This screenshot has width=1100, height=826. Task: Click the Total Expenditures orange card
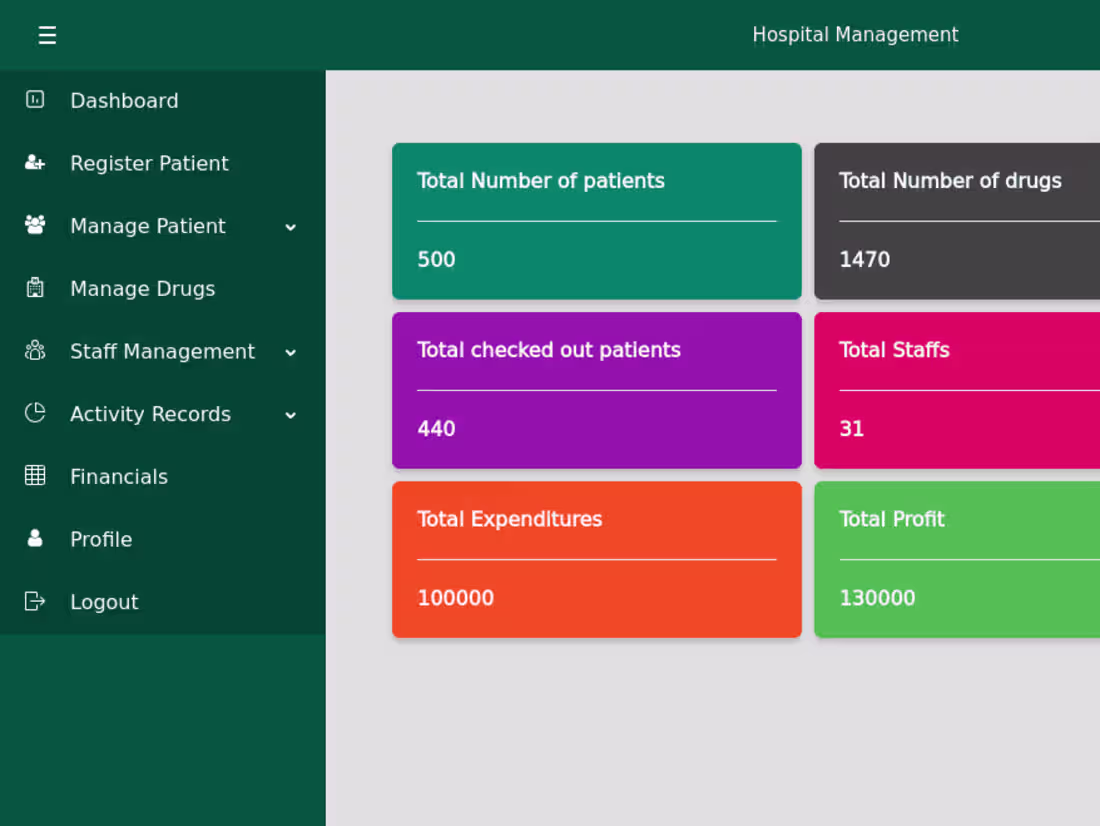click(596, 559)
